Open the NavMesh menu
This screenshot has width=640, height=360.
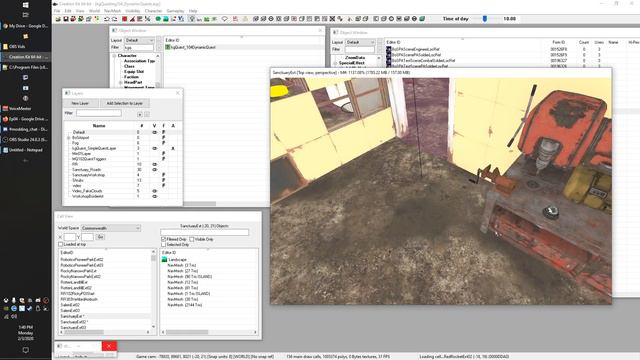(113, 11)
